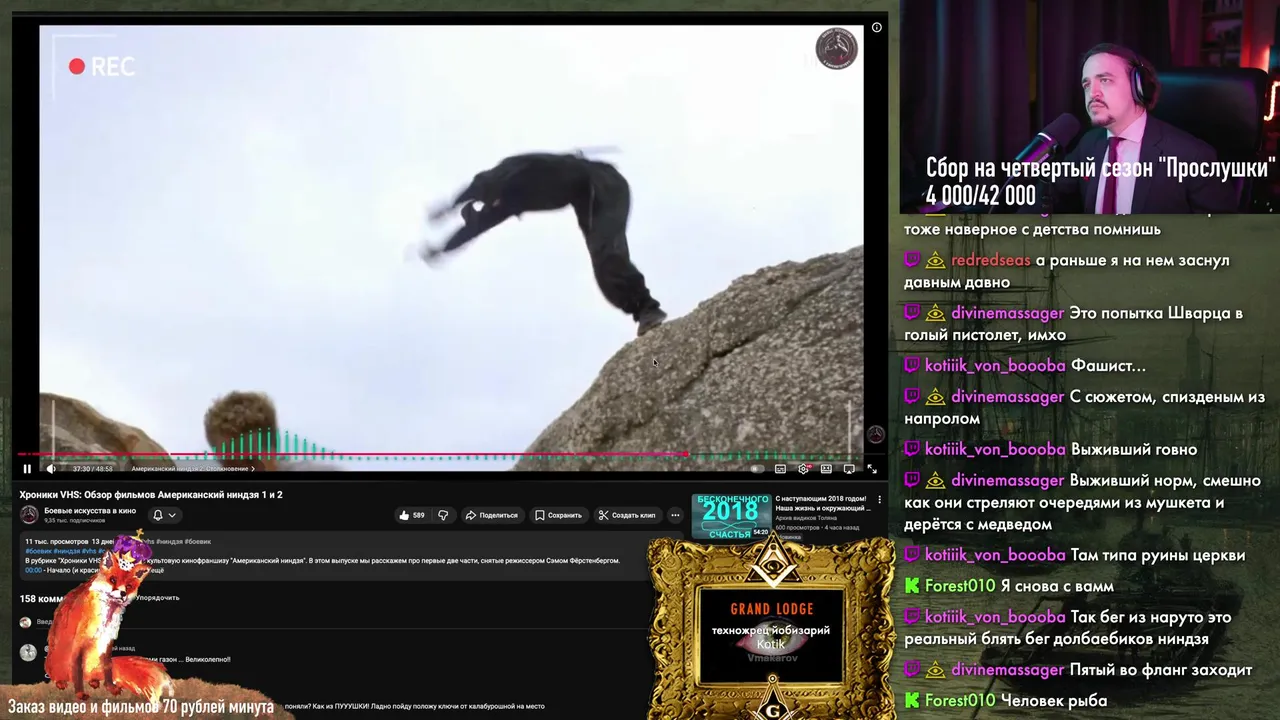Viewport: 1280px width, 720px height.
Task: Click chat username redredseas
Action: (x=990, y=260)
